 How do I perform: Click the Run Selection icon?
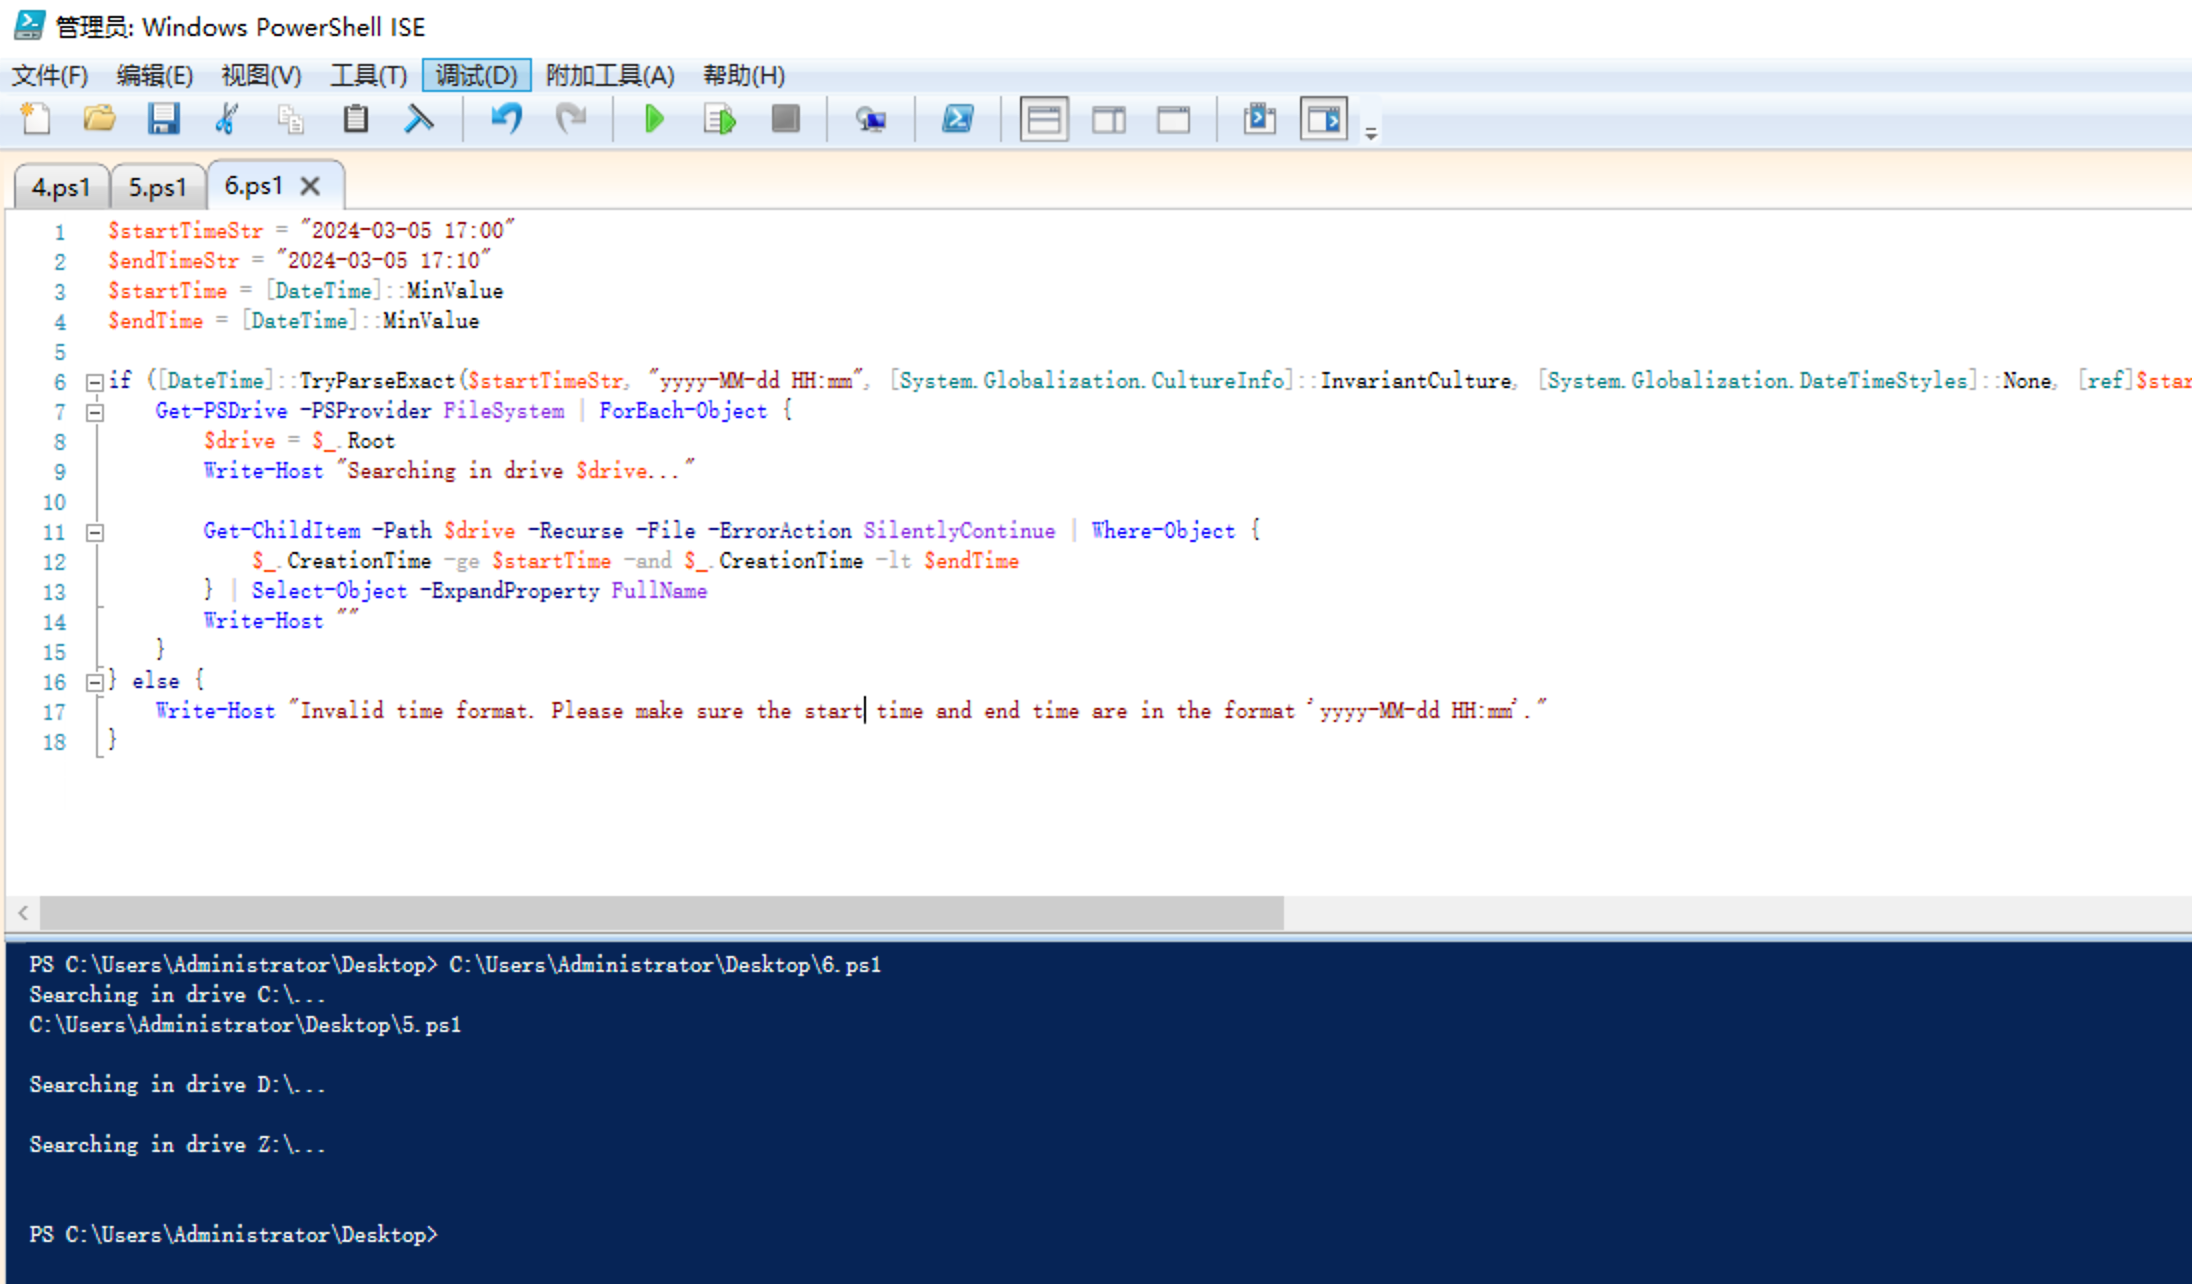[x=719, y=120]
